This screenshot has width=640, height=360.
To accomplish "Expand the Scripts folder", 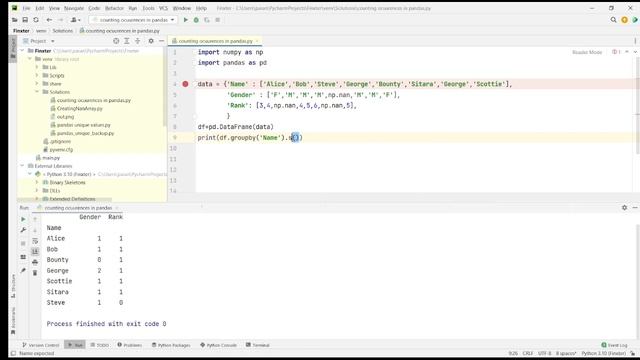I will pos(37,76).
